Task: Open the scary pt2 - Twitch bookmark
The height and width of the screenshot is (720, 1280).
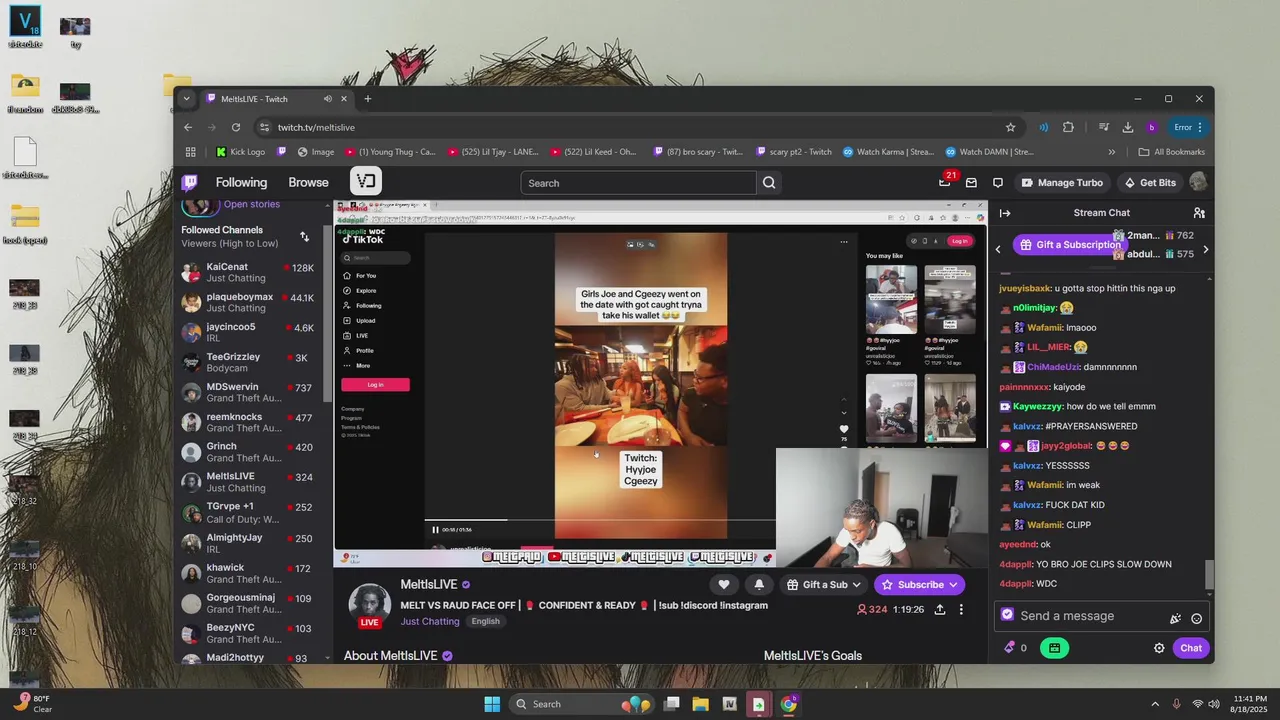Action: (x=793, y=152)
